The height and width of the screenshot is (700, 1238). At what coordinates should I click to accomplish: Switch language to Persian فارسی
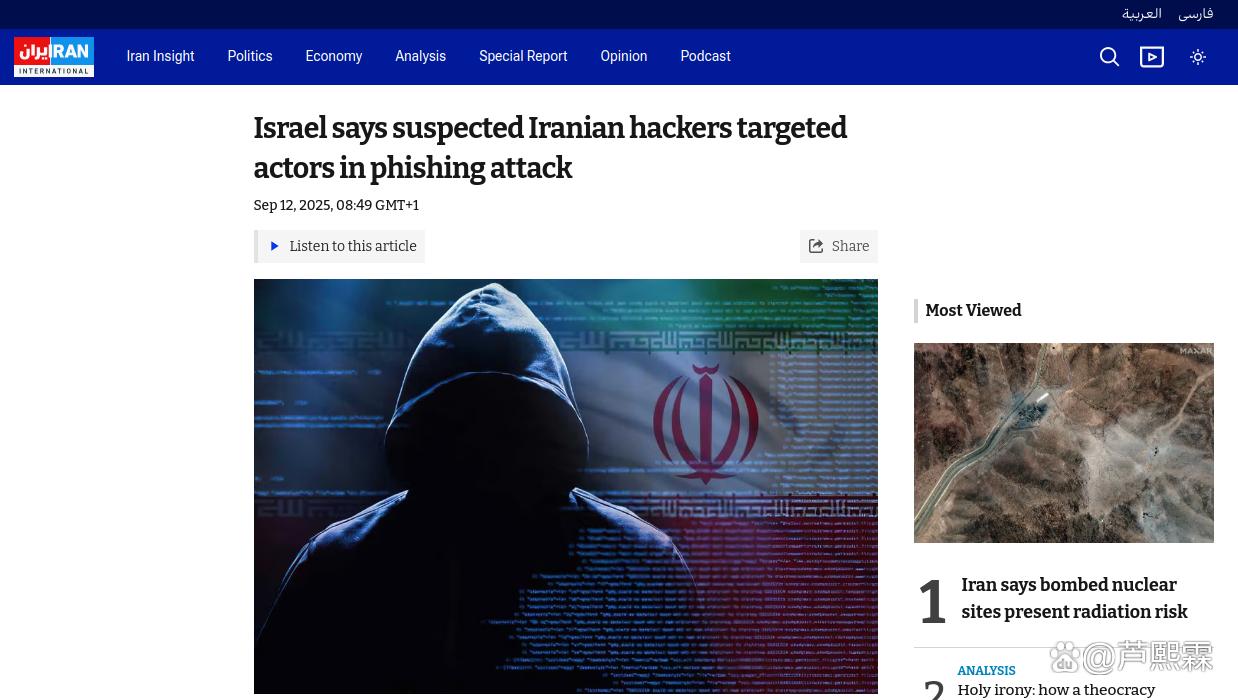point(1196,14)
